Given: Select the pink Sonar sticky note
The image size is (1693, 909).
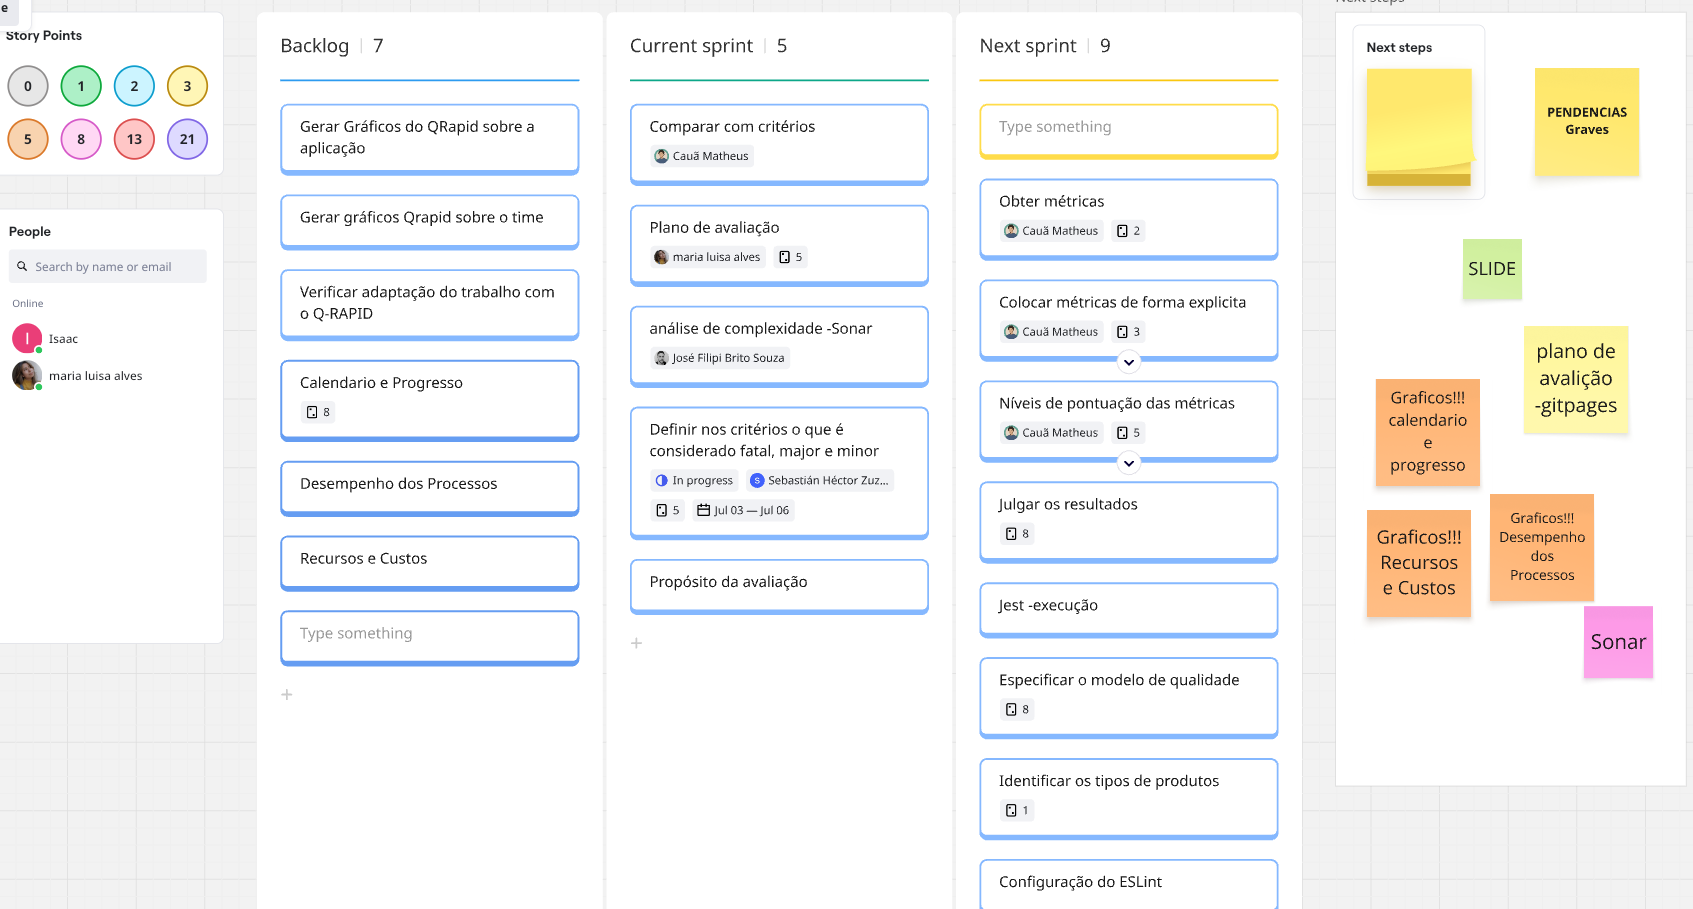Looking at the screenshot, I should [x=1618, y=642].
